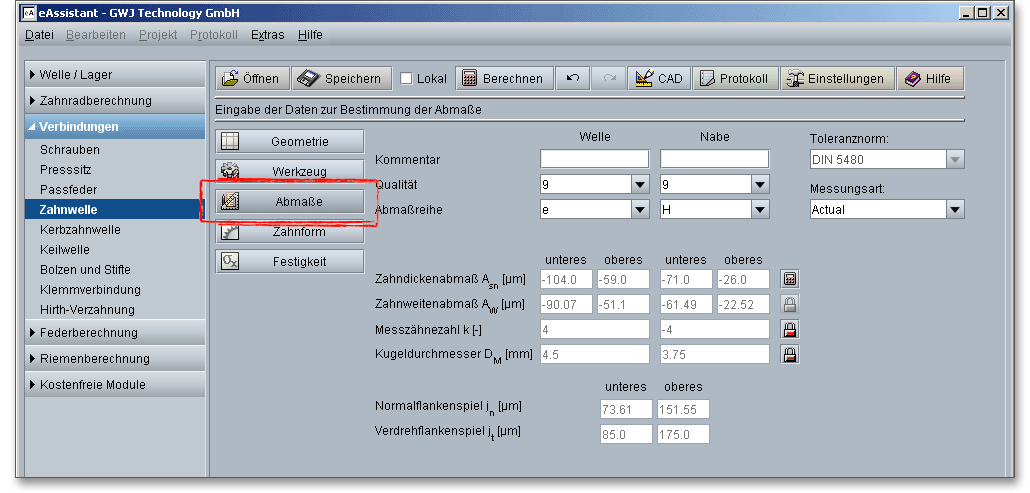Click the Hilfe book toolbar button

tap(929, 79)
